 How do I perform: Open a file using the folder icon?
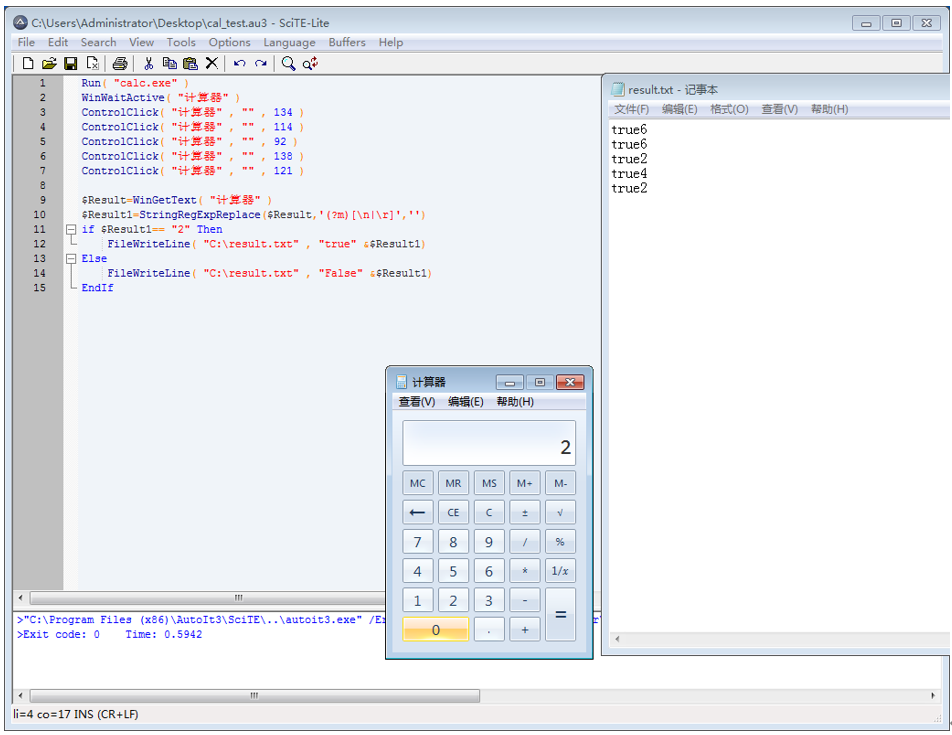pyautogui.click(x=49, y=63)
